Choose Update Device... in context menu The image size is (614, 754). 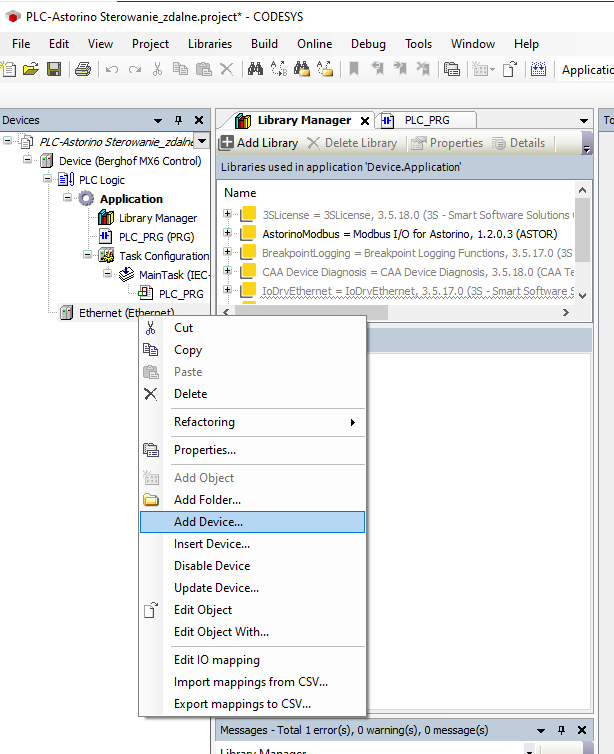pyautogui.click(x=252, y=588)
